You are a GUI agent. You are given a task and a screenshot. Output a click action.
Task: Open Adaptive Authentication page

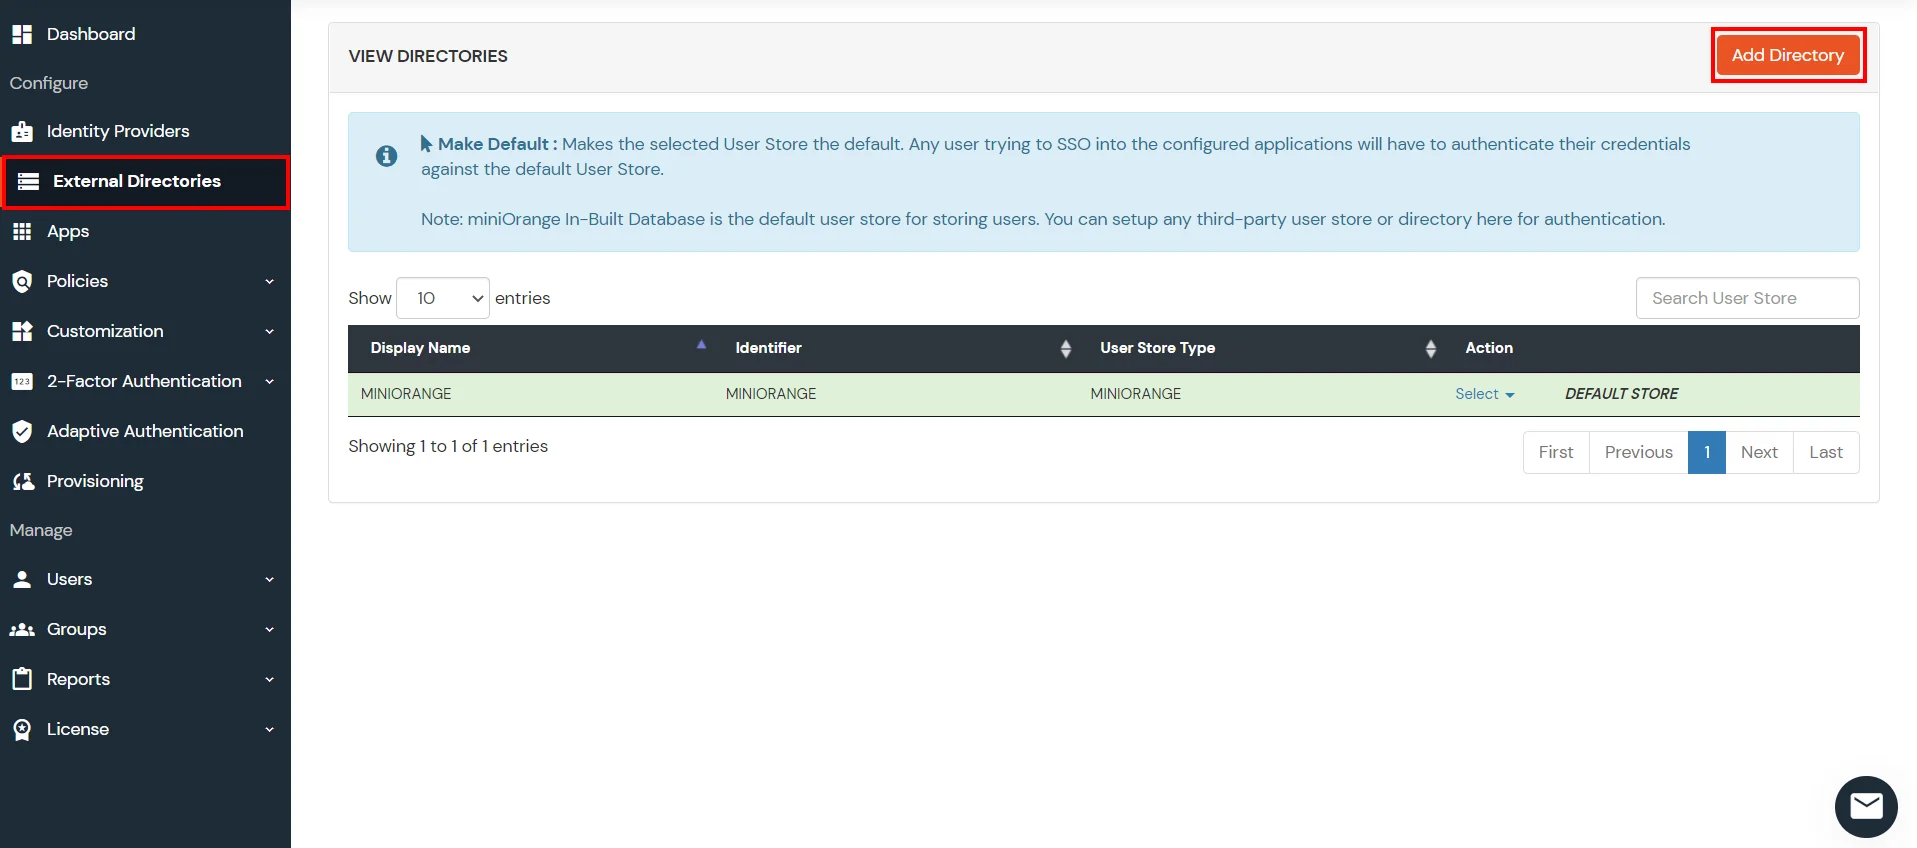pos(145,431)
